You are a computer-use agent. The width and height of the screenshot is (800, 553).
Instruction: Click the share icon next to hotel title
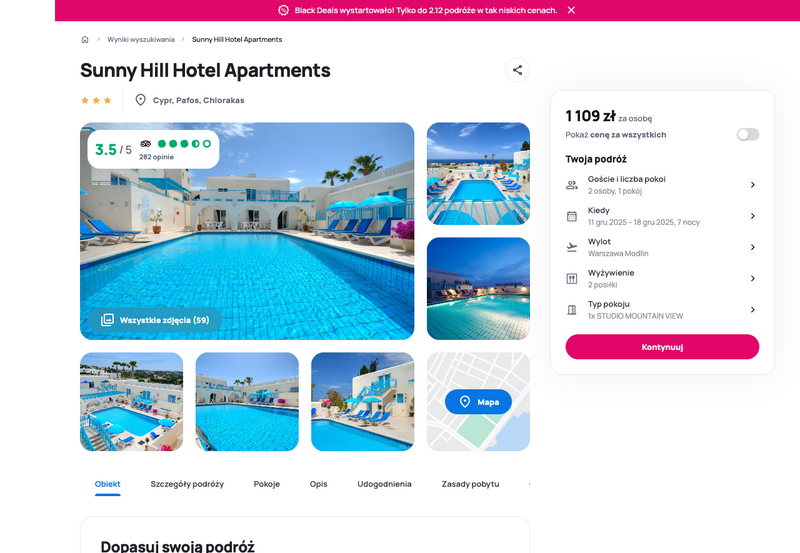517,70
